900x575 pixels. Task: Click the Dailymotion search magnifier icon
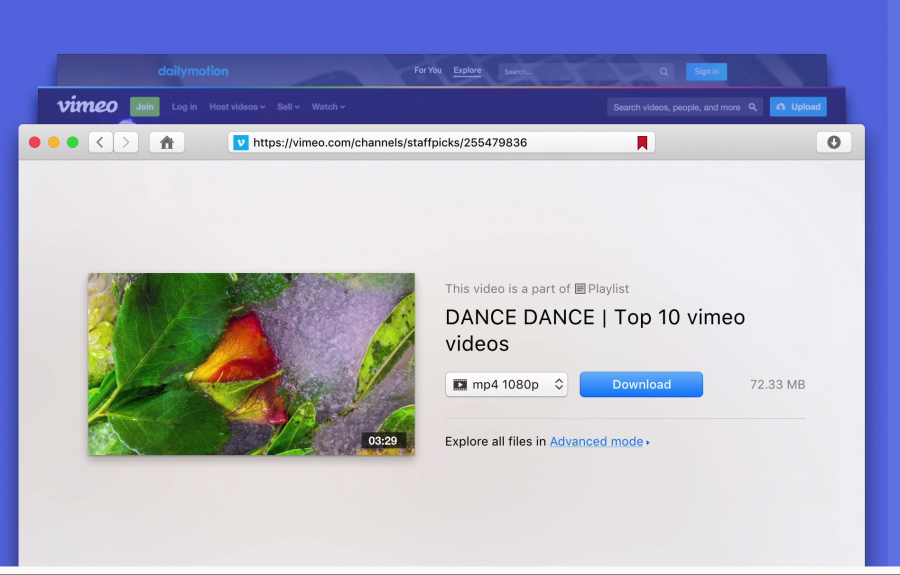(x=663, y=72)
